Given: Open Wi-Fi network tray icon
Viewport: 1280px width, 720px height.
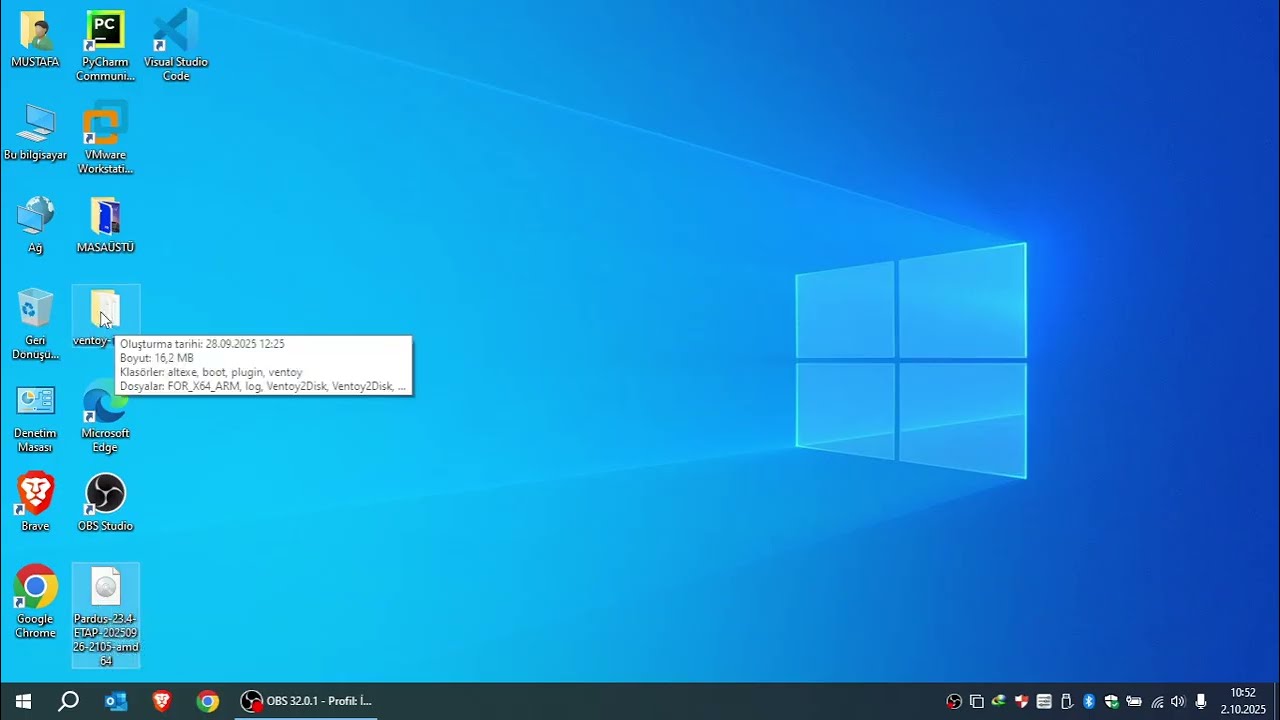Looking at the screenshot, I should pos(1157,702).
